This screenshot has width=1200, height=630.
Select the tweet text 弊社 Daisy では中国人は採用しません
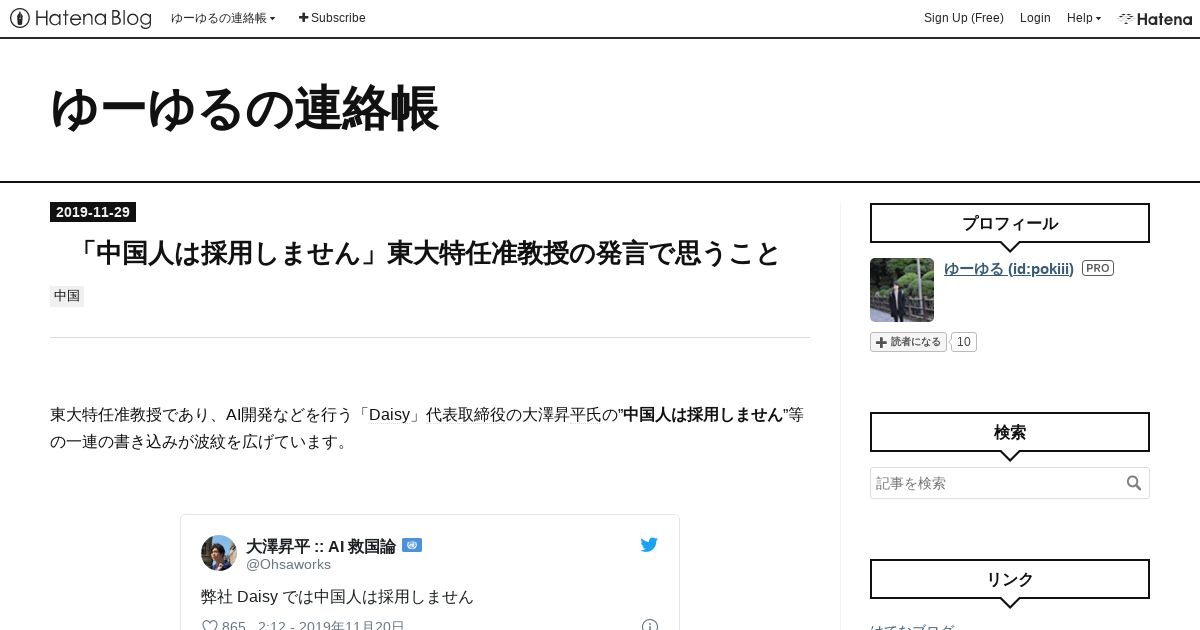[x=337, y=597]
